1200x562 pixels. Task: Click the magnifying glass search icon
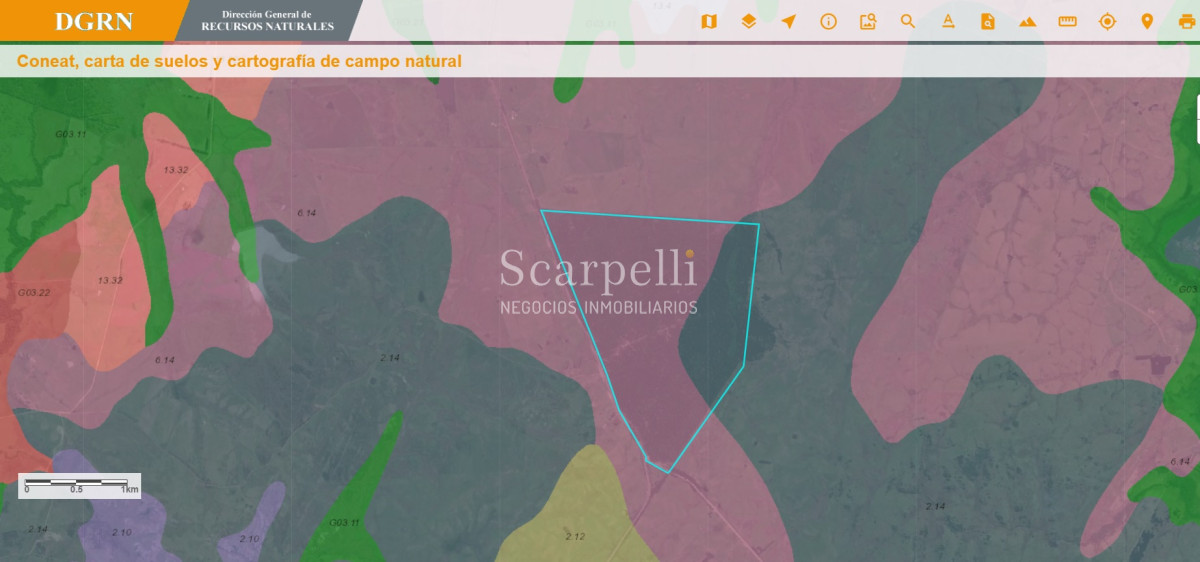click(x=908, y=21)
